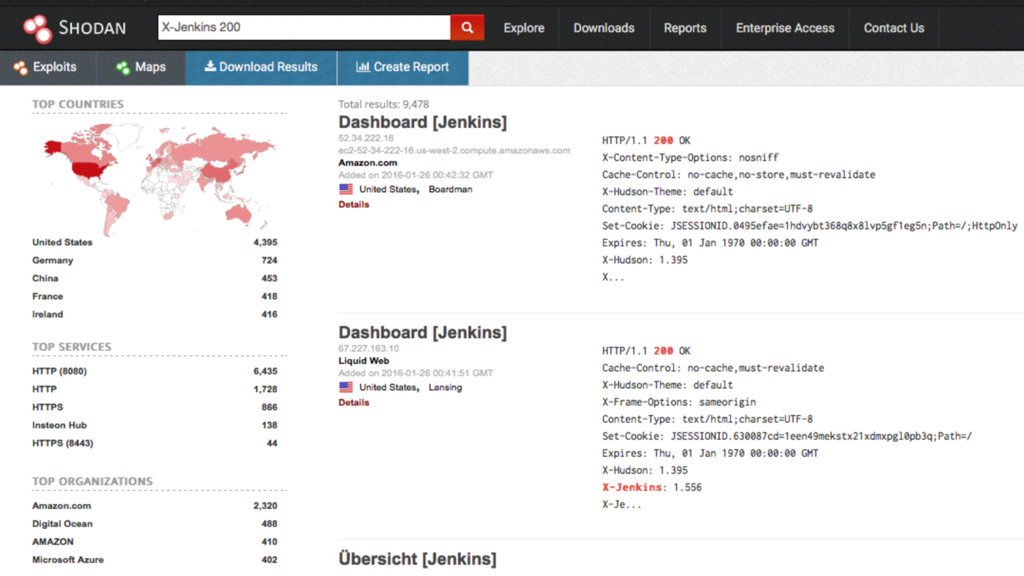Click the Create Report button
Viewport: 1024px width, 576px height.
403,67
